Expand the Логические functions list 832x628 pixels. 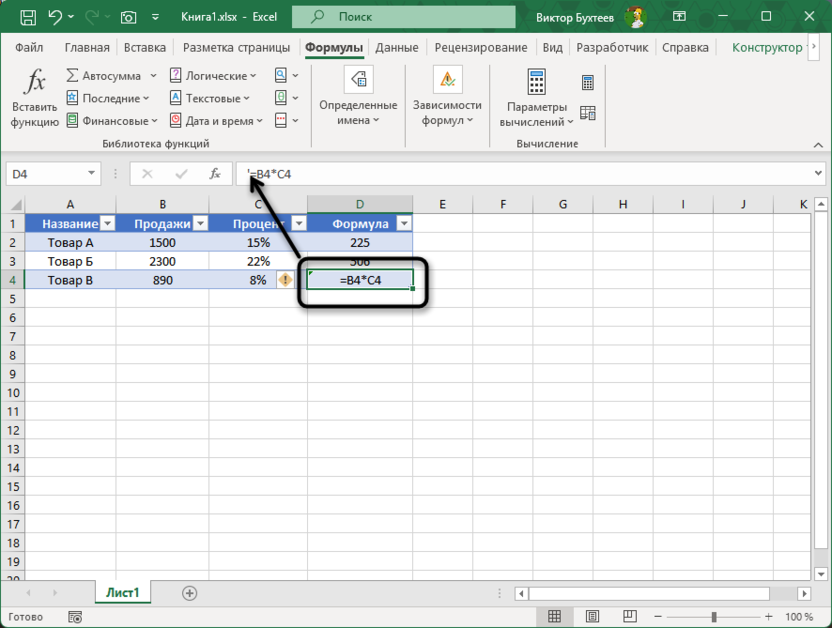pyautogui.click(x=253, y=76)
